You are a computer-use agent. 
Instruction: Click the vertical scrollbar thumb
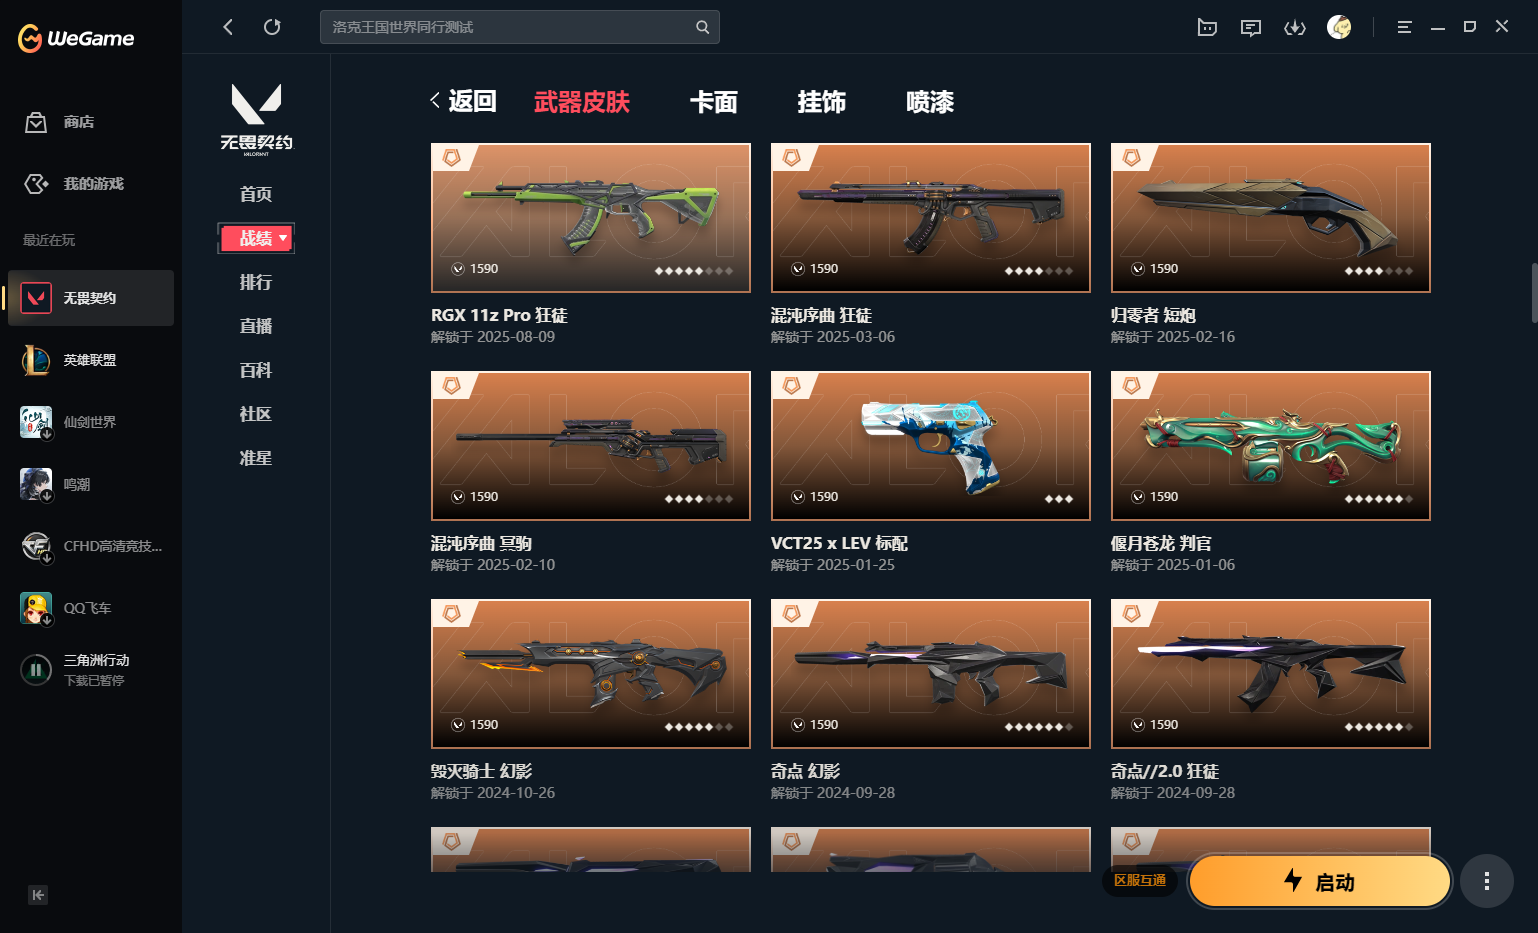point(1534,292)
